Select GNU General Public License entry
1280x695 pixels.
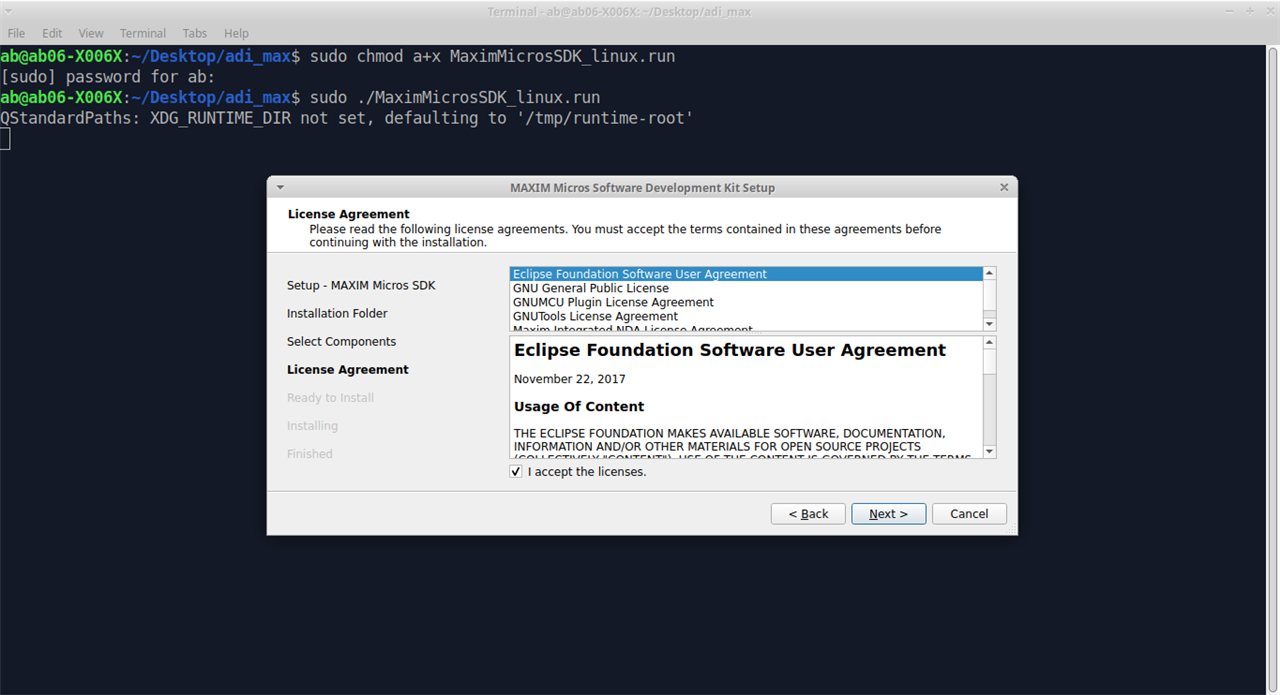point(591,288)
